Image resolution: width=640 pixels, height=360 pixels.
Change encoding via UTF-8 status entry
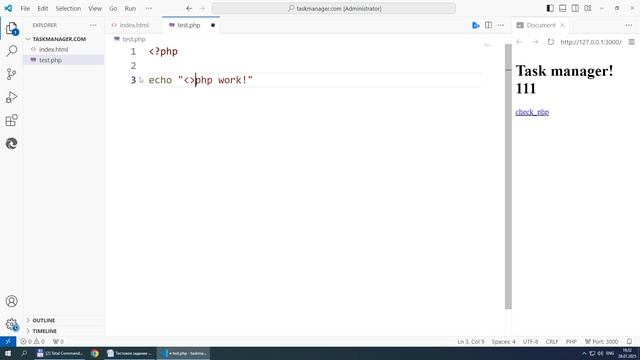tap(530, 341)
